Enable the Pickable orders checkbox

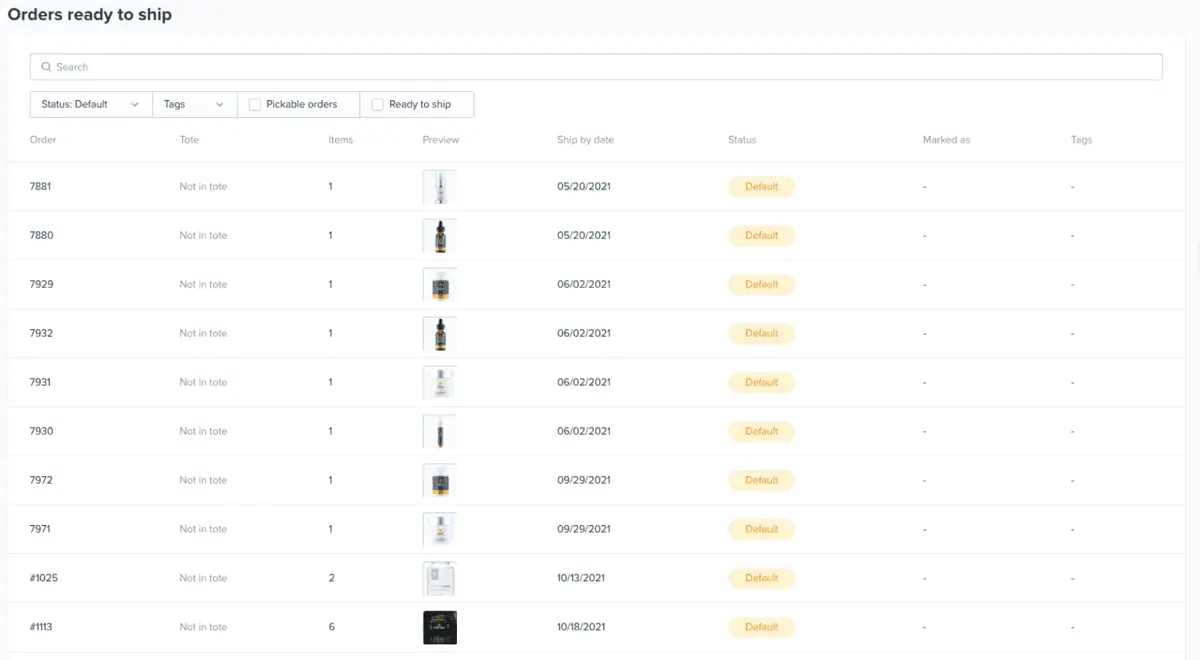click(x=255, y=104)
